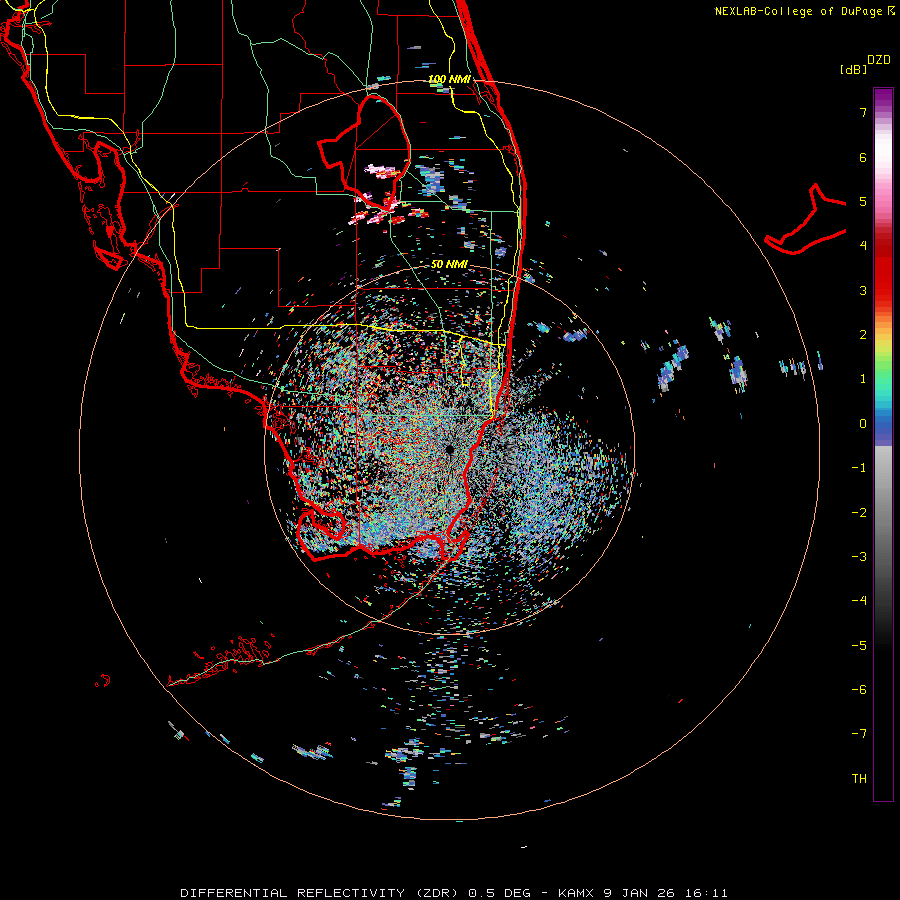Click the 3 value on the color scale
This screenshot has height=900, width=900.
pos(863,290)
